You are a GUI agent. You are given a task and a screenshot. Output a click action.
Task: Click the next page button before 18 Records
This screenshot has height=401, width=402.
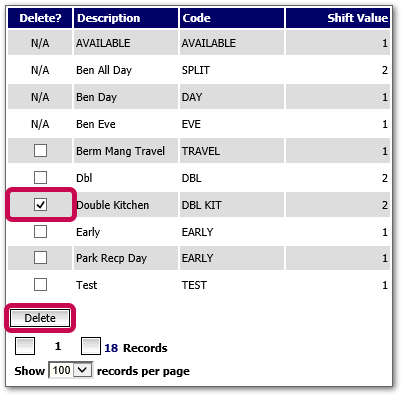pos(91,346)
